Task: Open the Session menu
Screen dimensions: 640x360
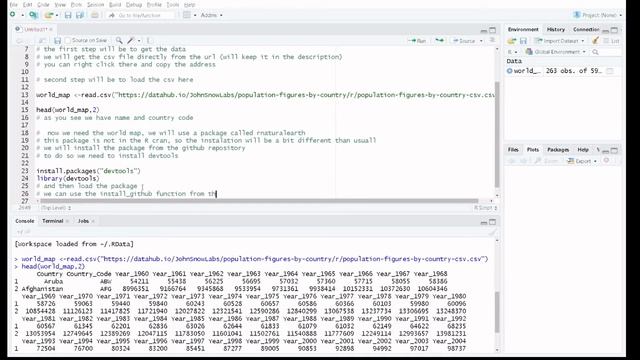Action: click(96, 4)
